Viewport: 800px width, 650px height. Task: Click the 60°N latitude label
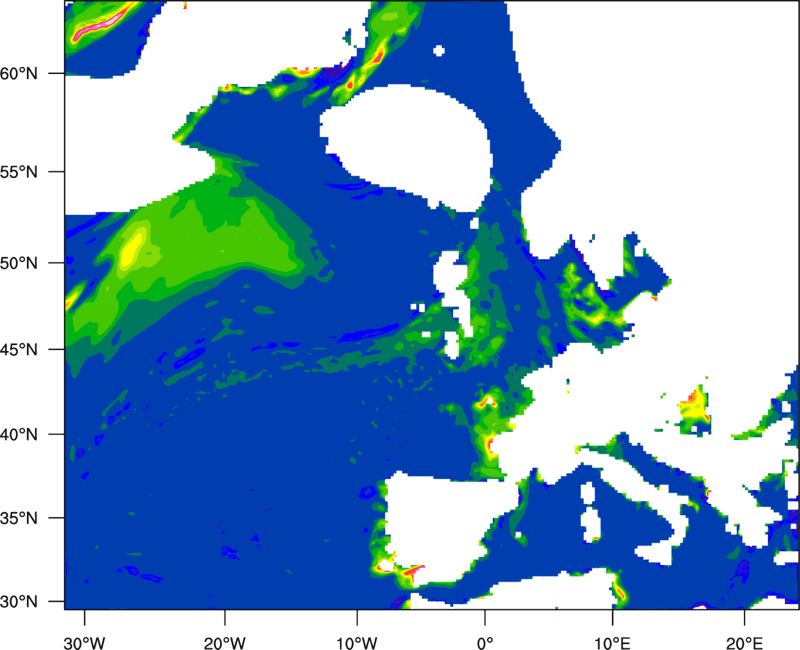pyautogui.click(x=19, y=73)
